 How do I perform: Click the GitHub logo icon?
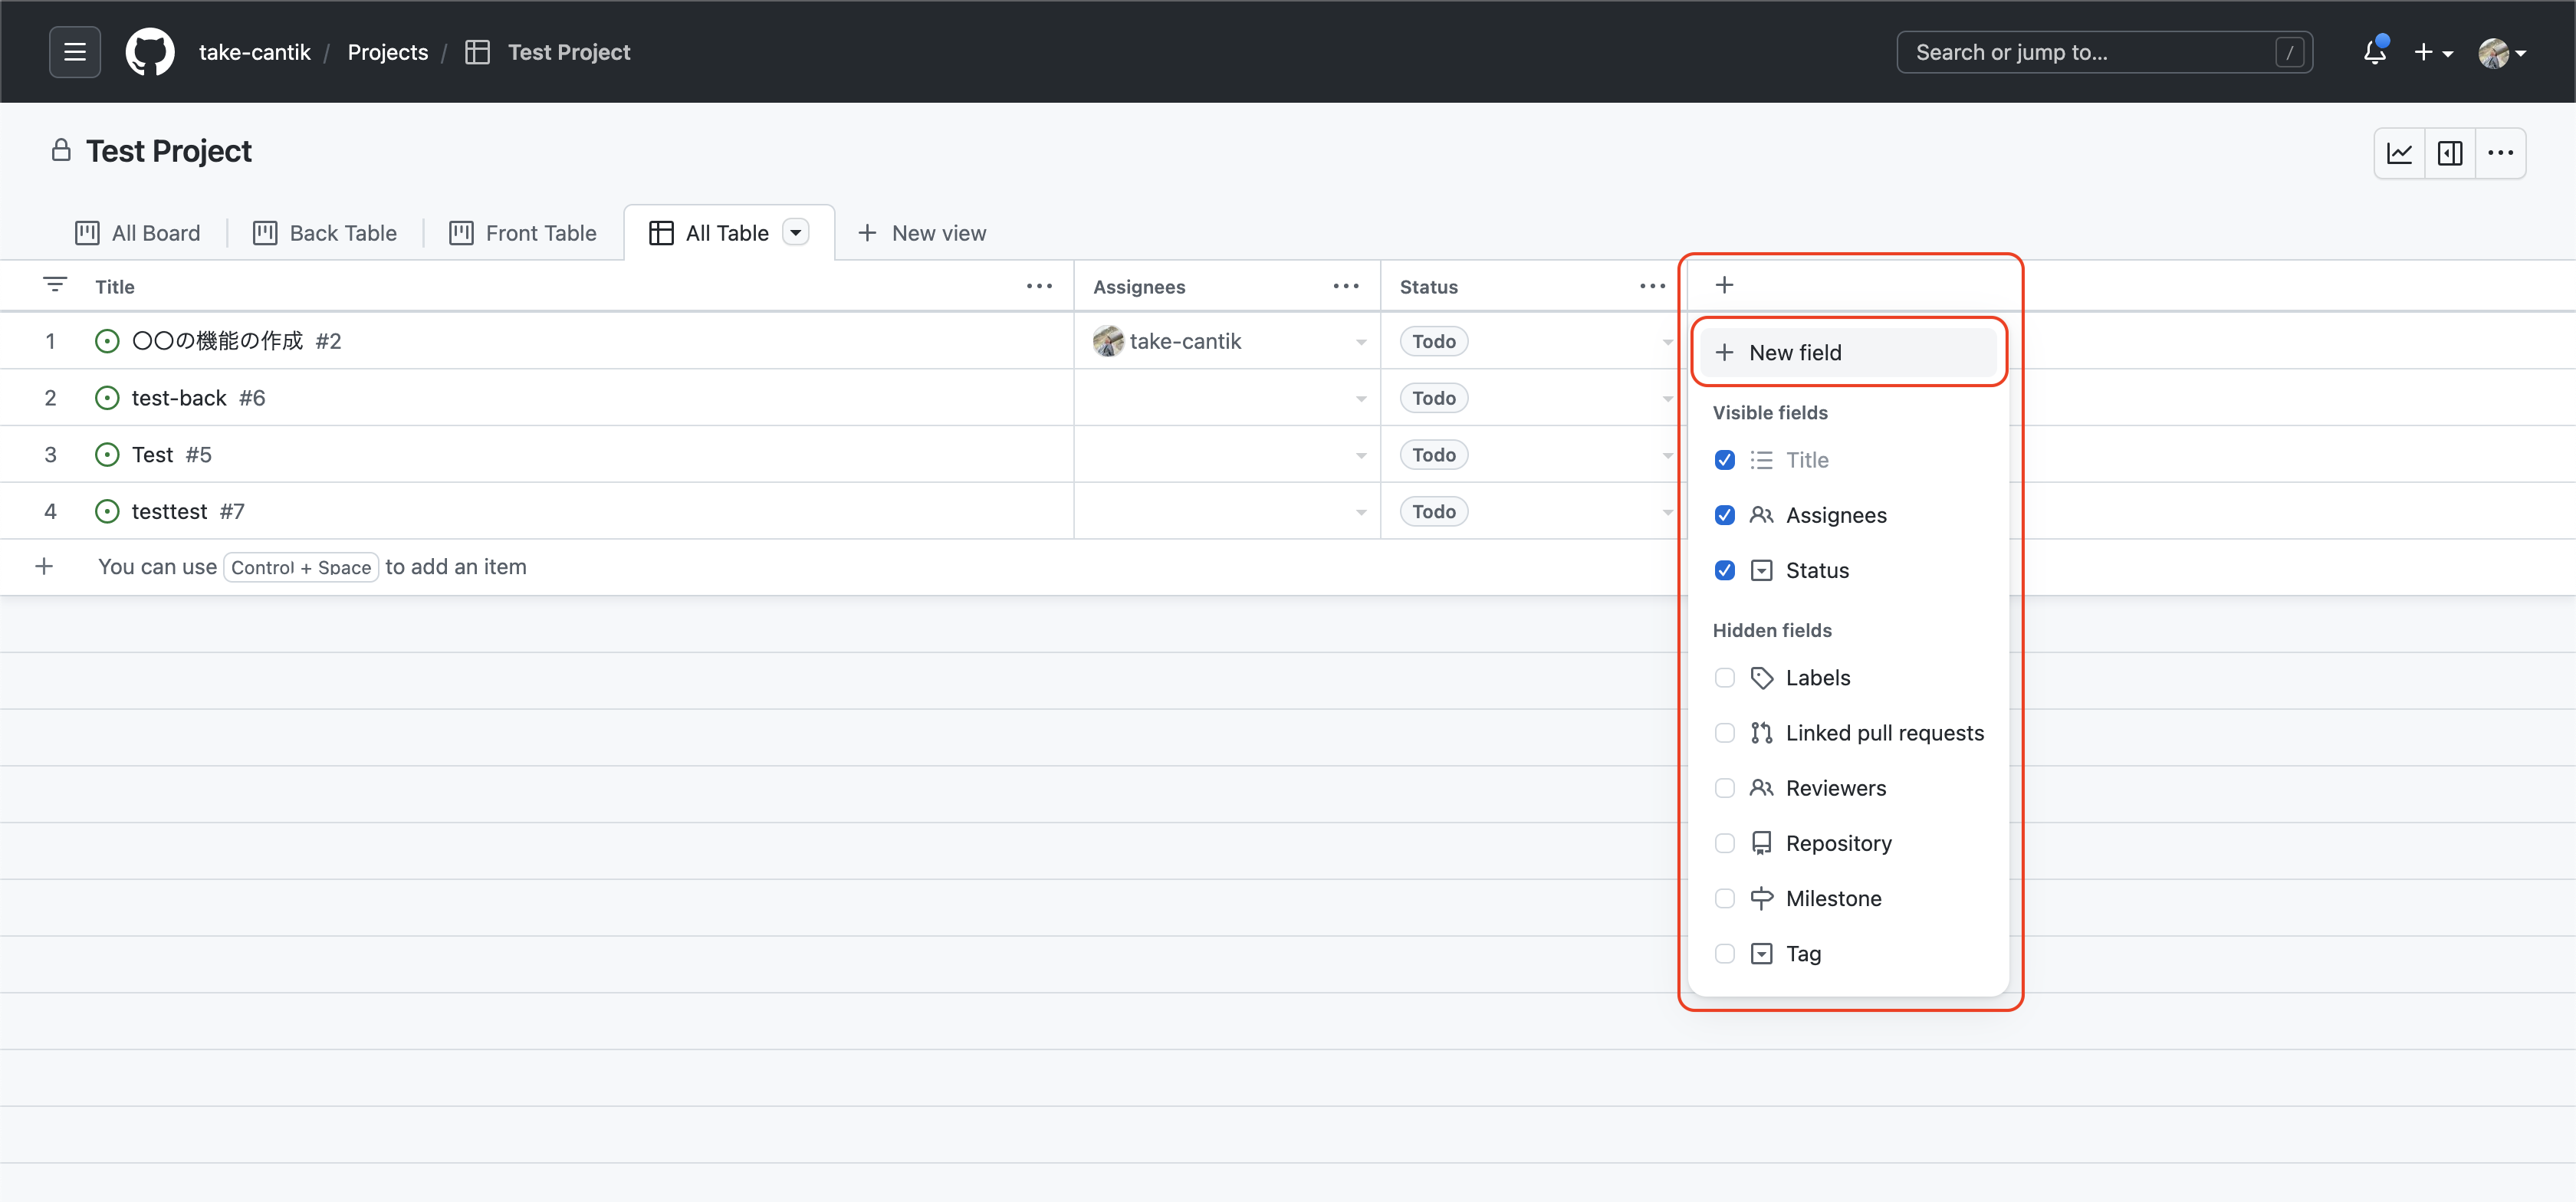150,52
